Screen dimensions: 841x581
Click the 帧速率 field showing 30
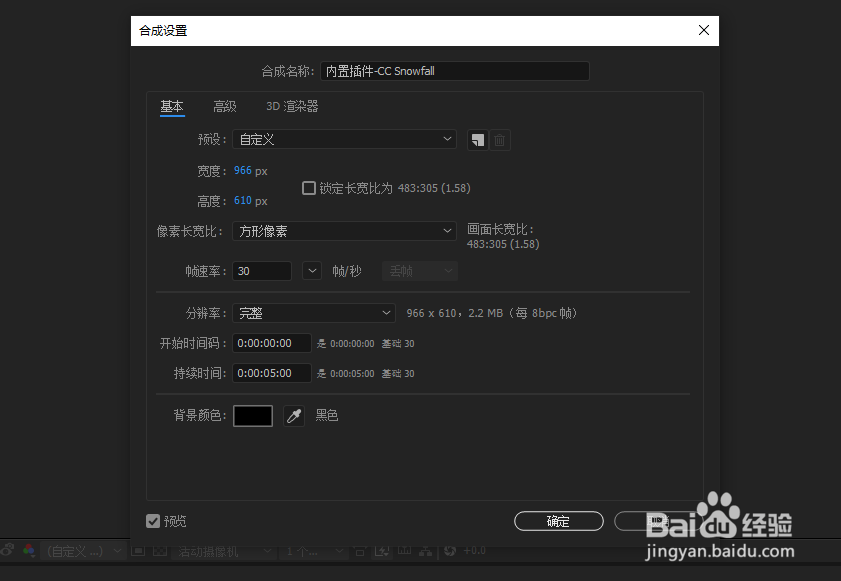pyautogui.click(x=262, y=271)
